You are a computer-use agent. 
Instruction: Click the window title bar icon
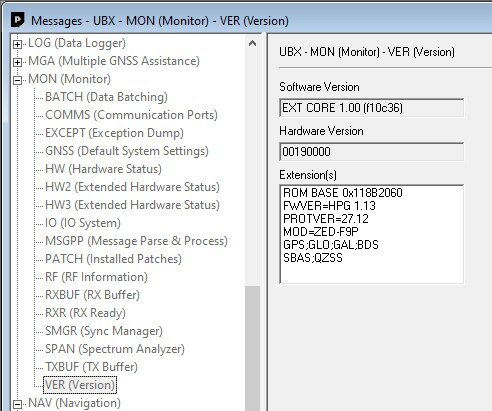pos(17,20)
